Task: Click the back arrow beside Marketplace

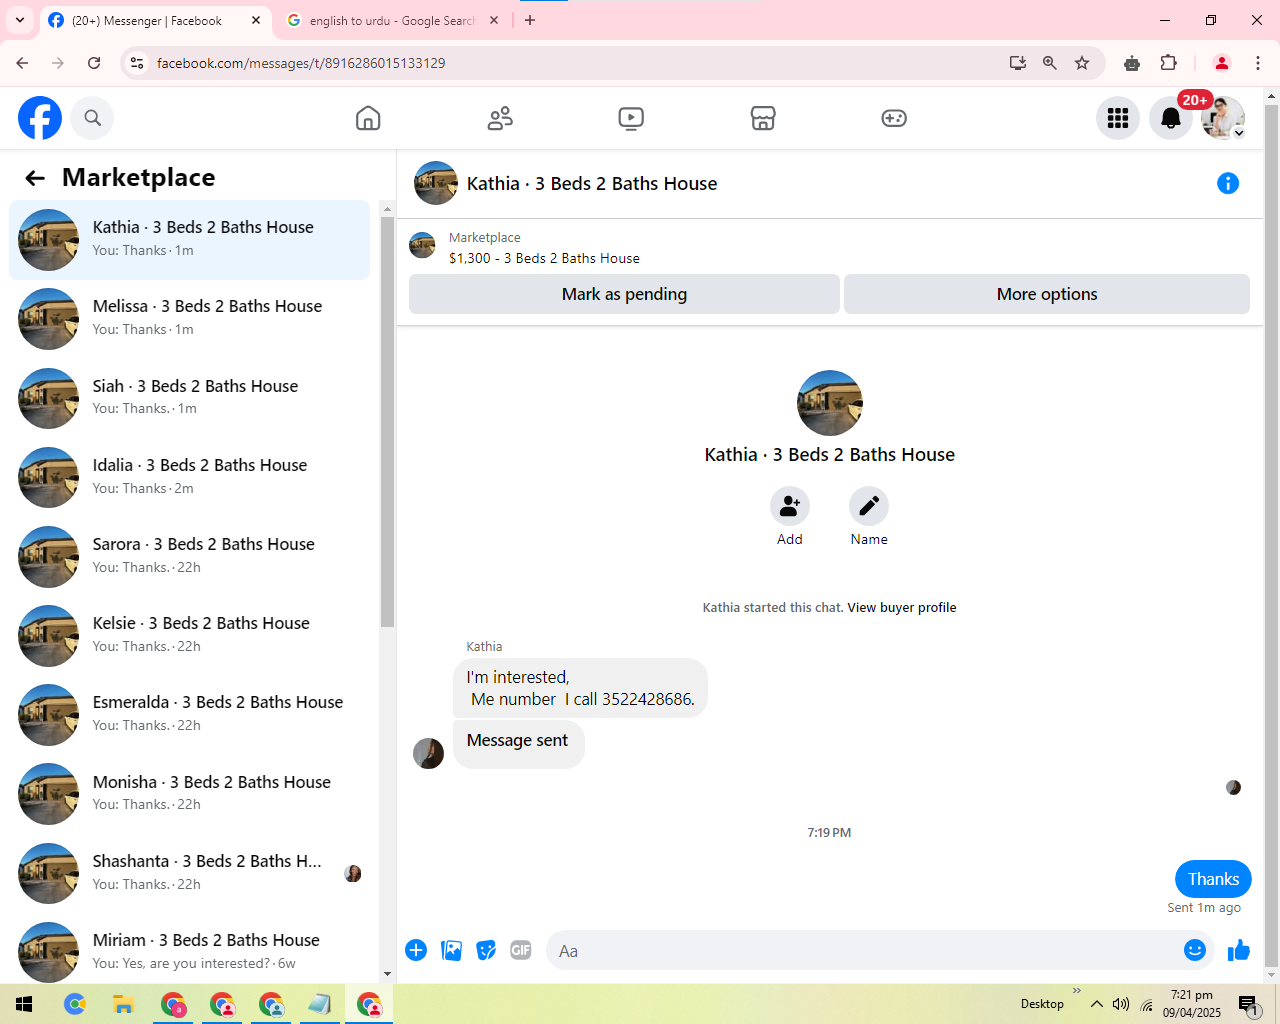Action: [x=35, y=178]
